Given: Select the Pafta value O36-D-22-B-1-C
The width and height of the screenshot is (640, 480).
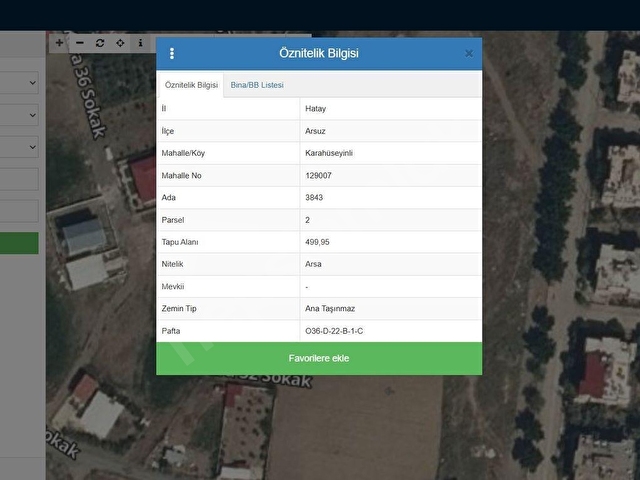Looking at the screenshot, I should [x=334, y=331].
